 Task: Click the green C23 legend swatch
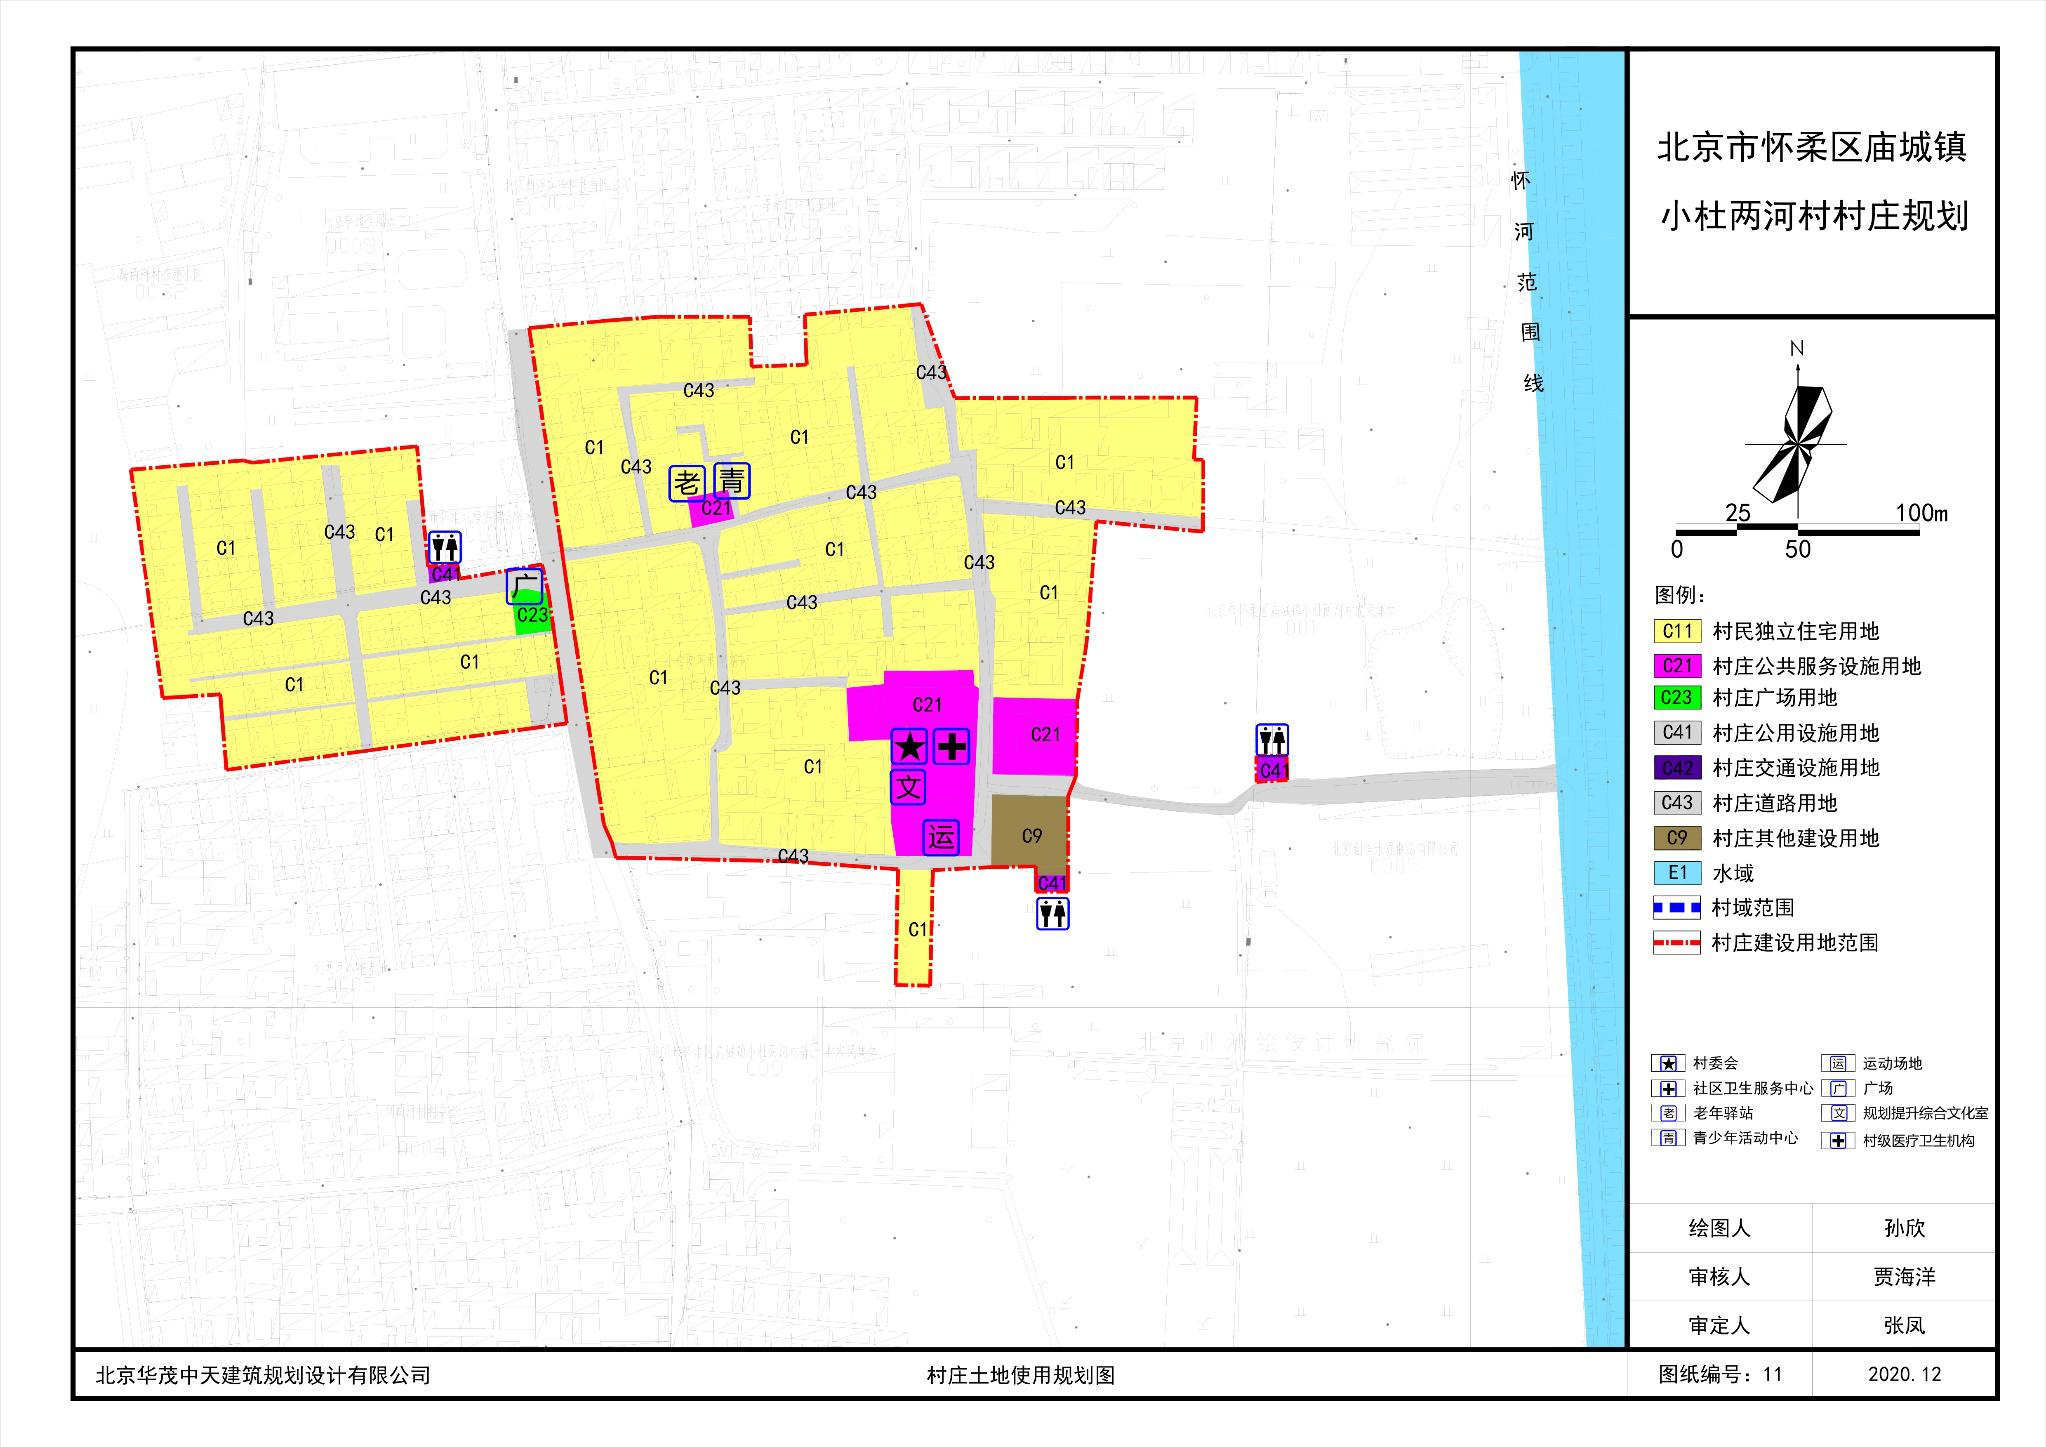click(1677, 698)
